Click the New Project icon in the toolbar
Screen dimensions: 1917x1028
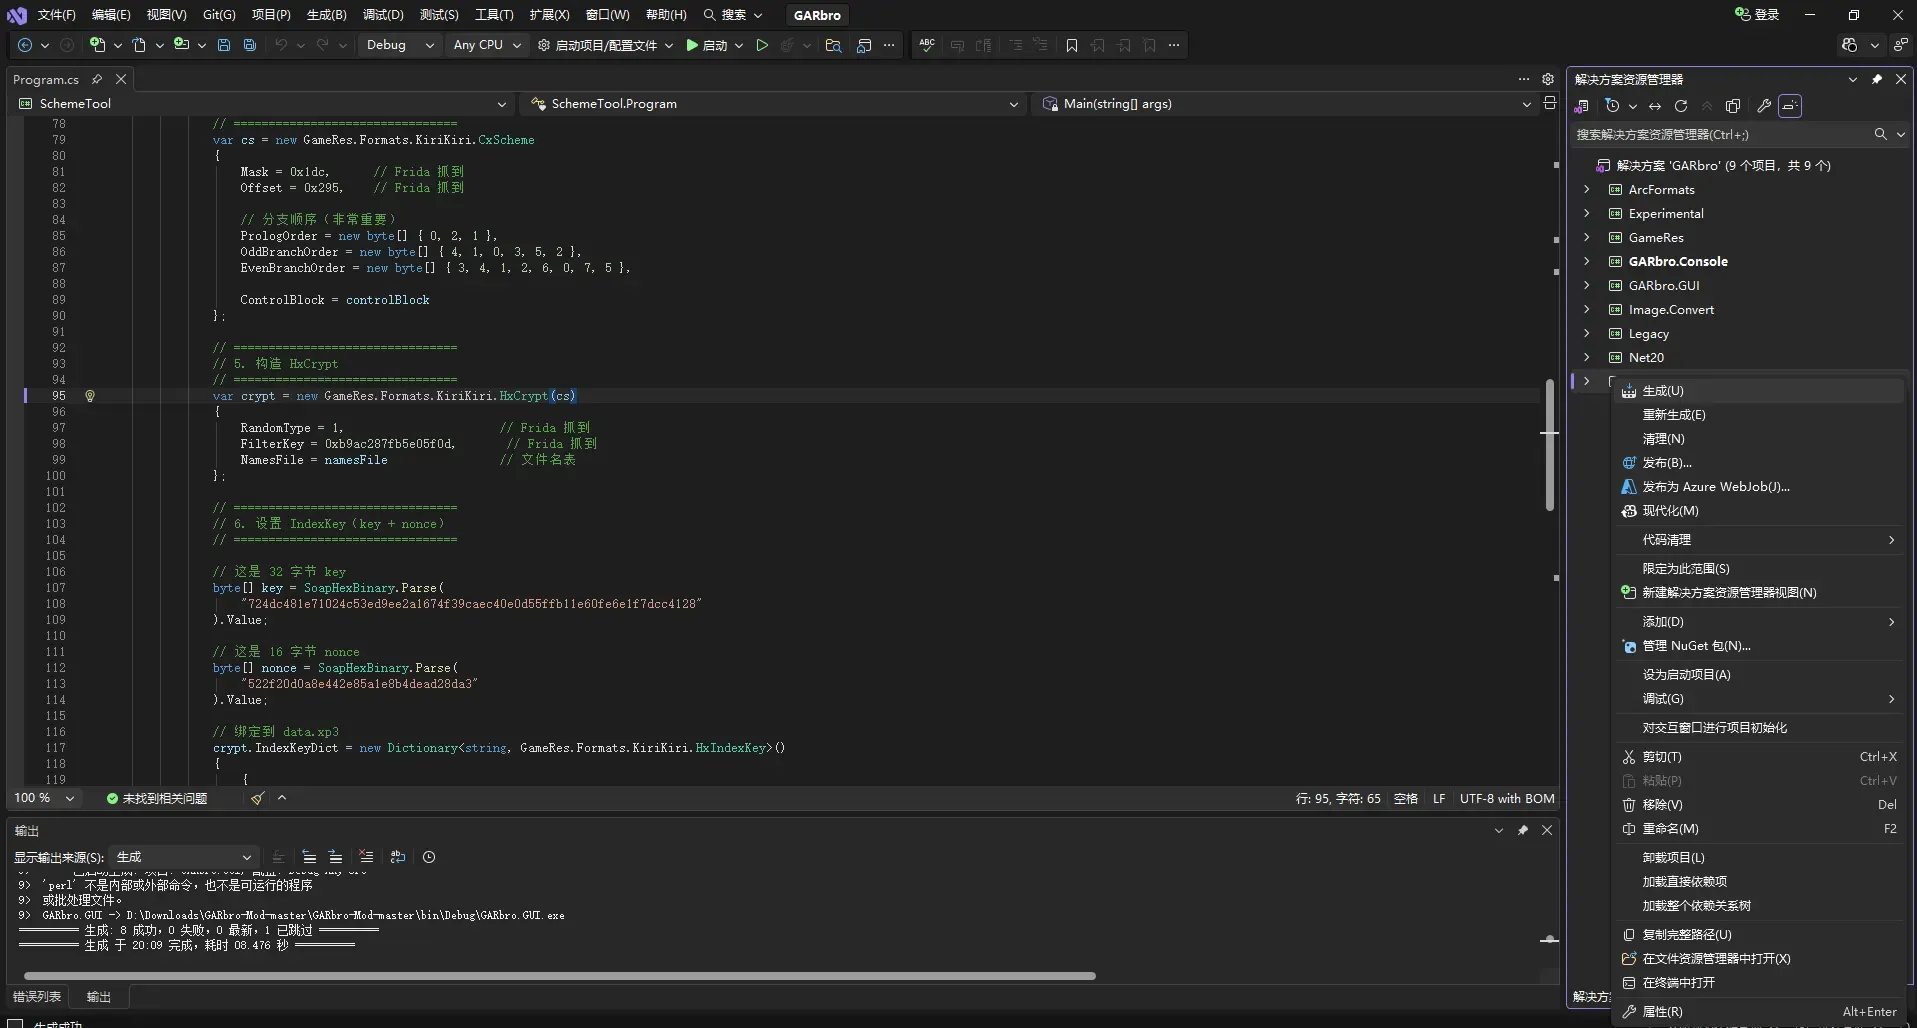(97, 45)
